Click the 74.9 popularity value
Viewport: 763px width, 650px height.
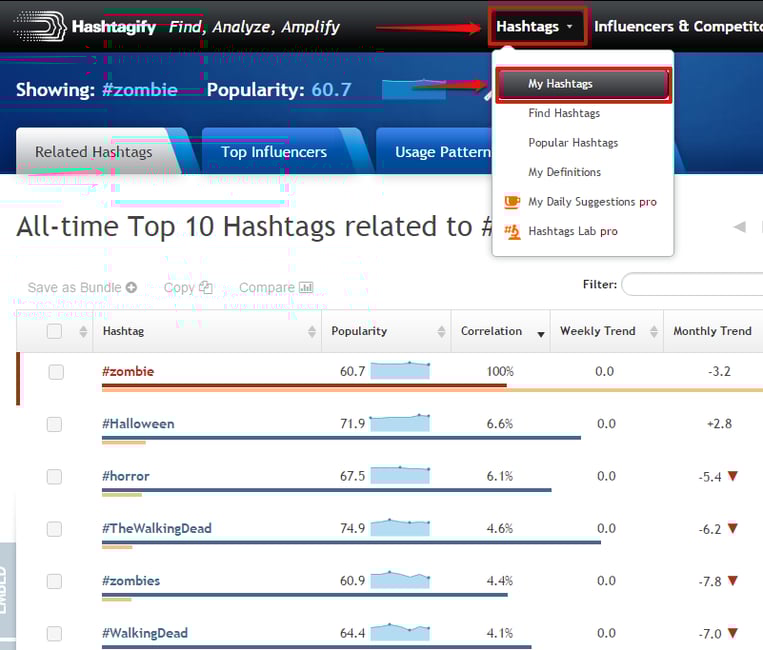[352, 528]
